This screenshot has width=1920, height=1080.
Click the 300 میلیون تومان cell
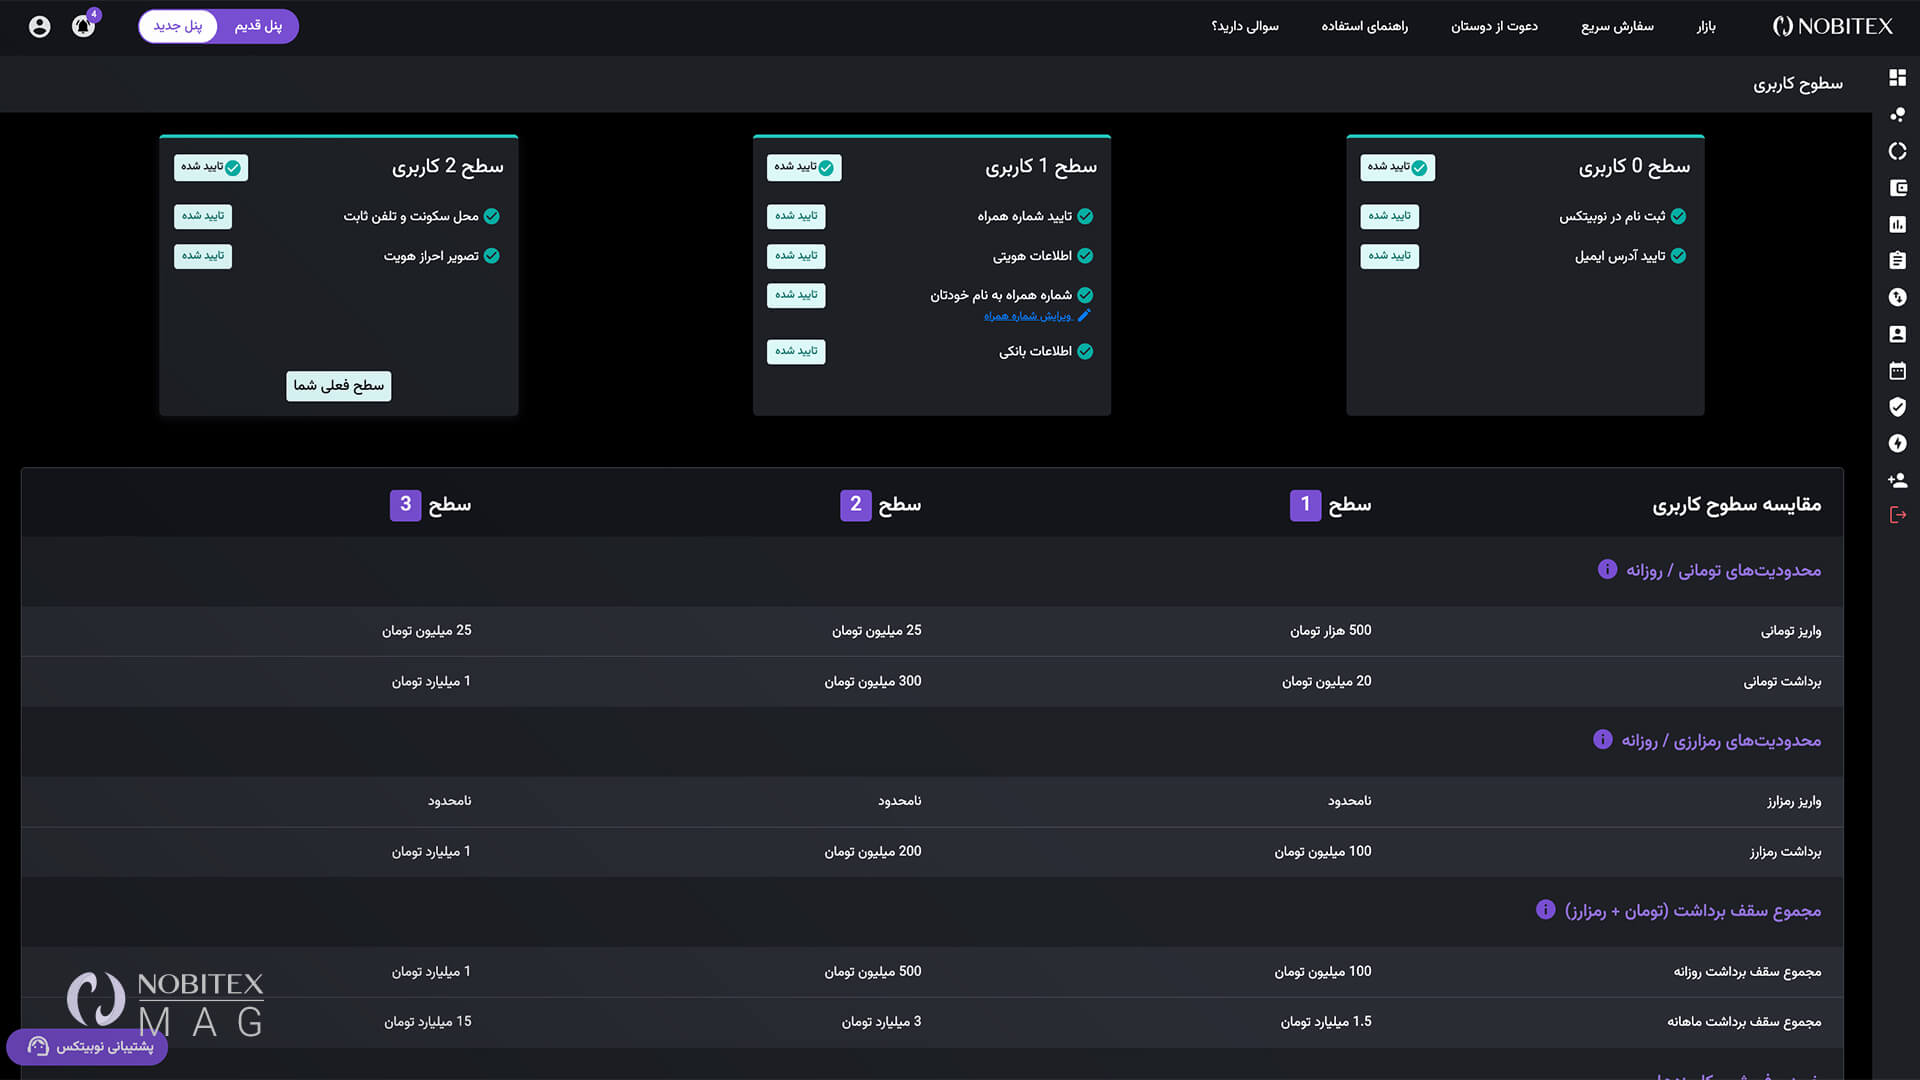[x=873, y=682]
